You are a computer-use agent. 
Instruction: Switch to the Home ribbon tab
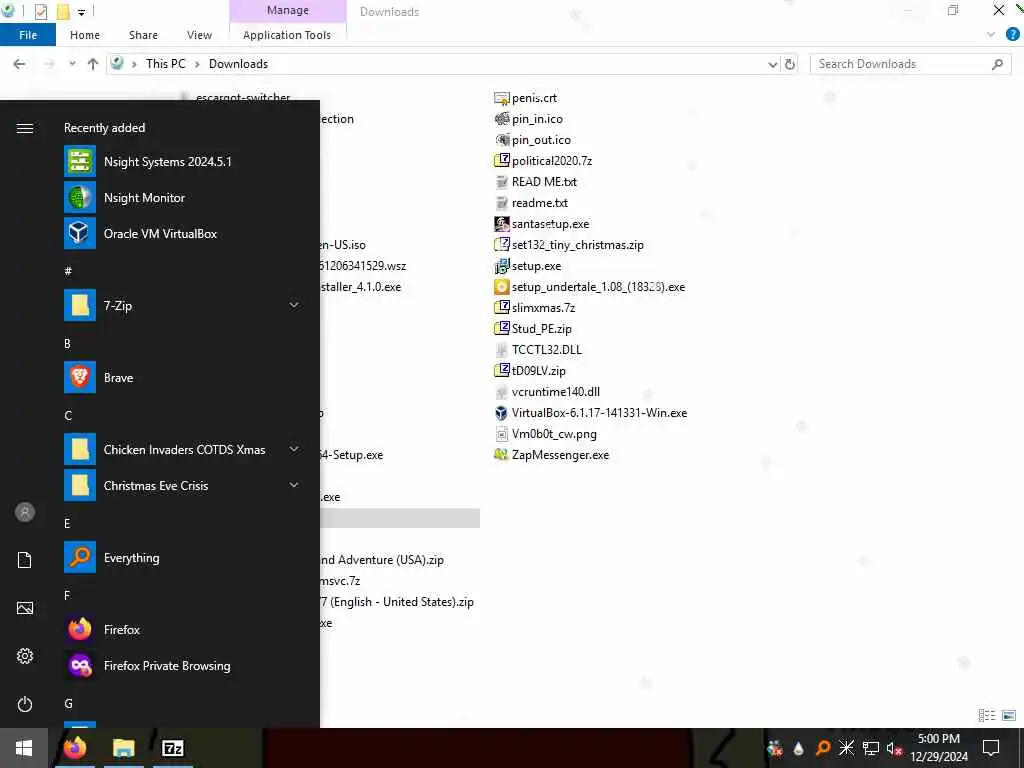tap(85, 35)
